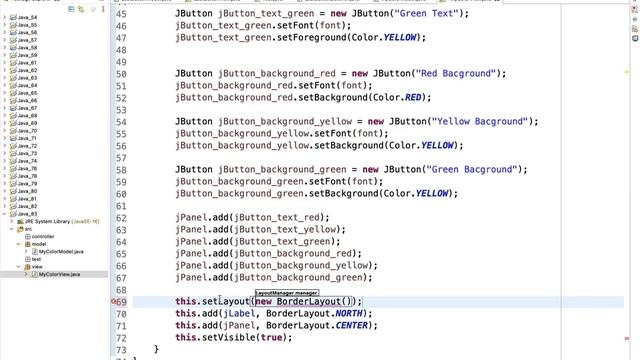Click "Green Bacground" string on line 58
This screenshot has height=360, width=640.
(x=472, y=169)
